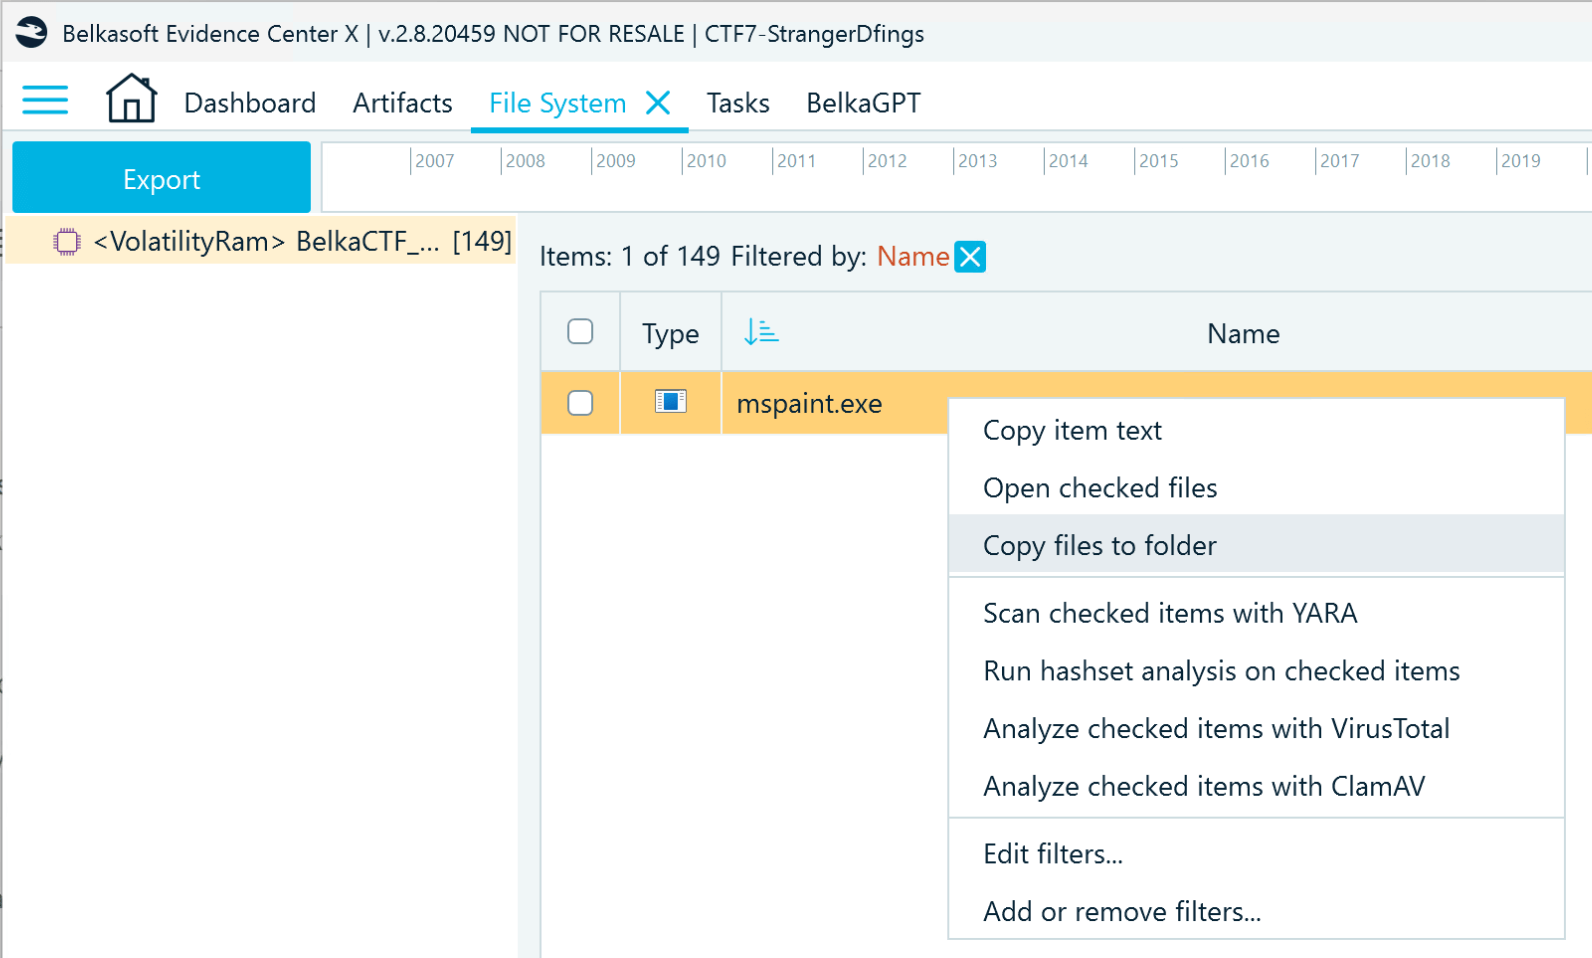Viewport: 1592px width, 958px height.
Task: Open the Dashboard tab
Action: coord(250,103)
